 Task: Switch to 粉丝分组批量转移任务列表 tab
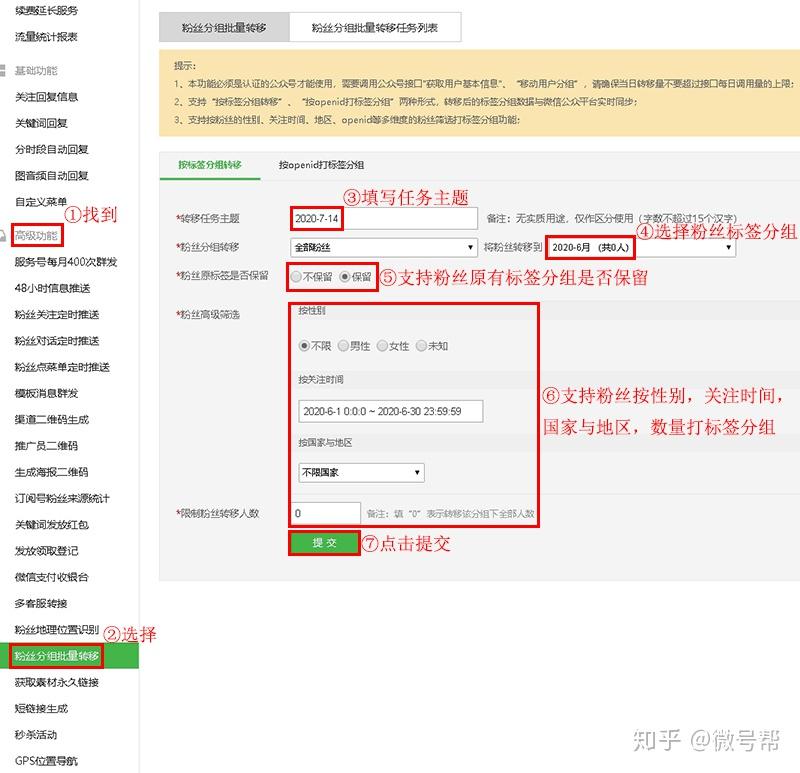pos(375,28)
